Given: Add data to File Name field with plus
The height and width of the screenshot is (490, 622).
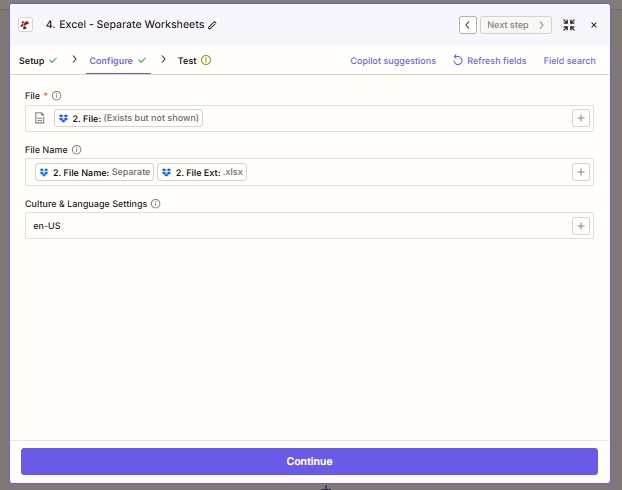Looking at the screenshot, I should click(x=581, y=172).
